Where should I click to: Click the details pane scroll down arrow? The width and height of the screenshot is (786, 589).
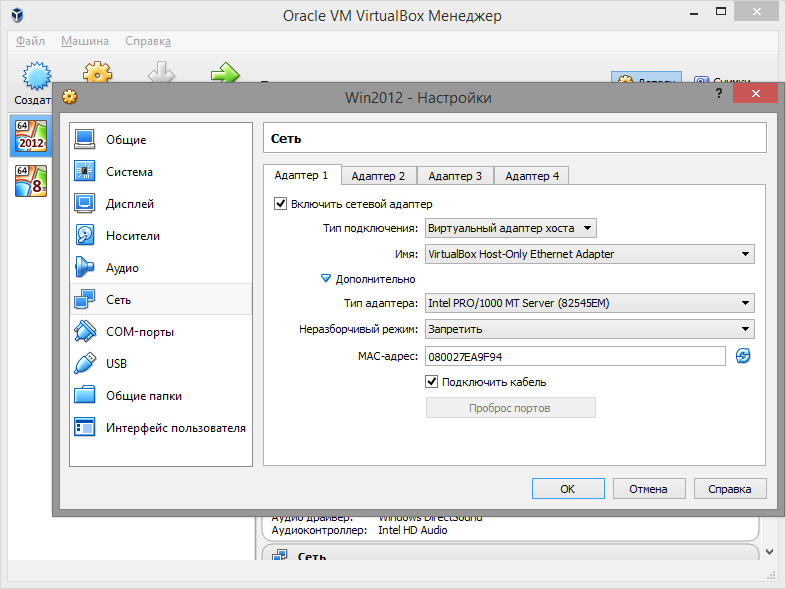[769, 552]
